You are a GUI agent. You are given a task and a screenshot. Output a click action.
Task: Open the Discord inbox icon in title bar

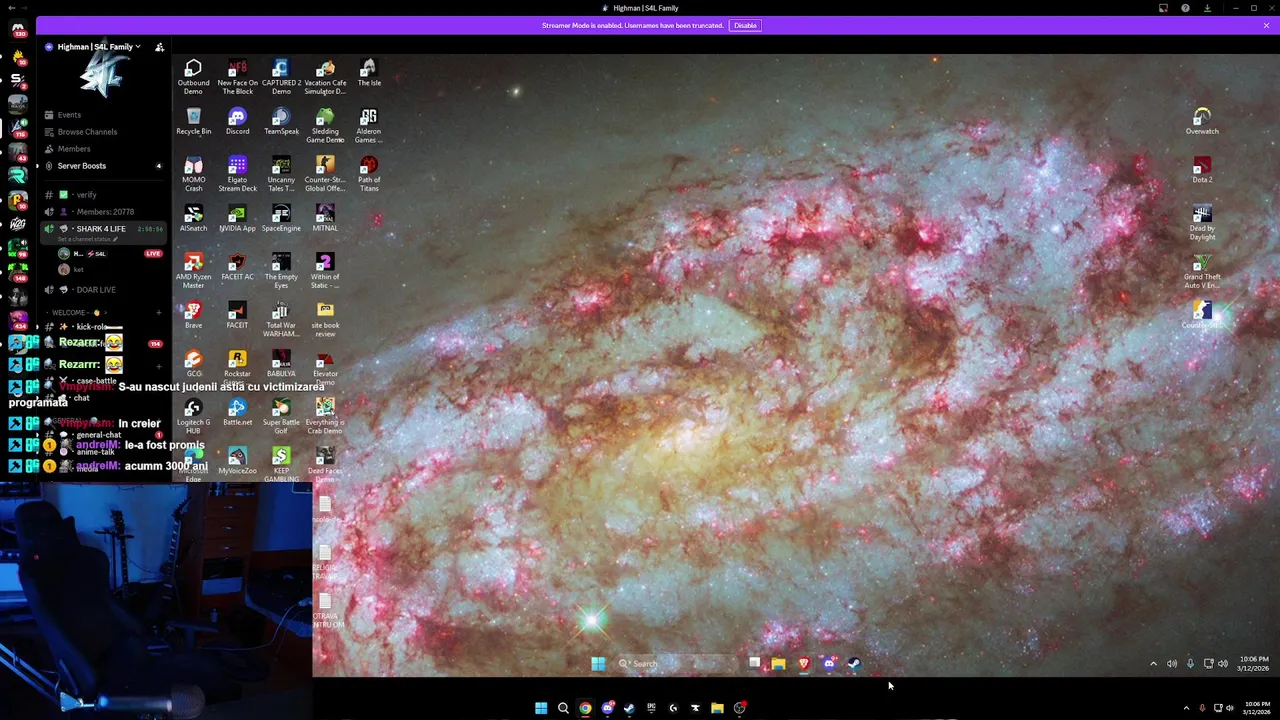(x=1163, y=8)
